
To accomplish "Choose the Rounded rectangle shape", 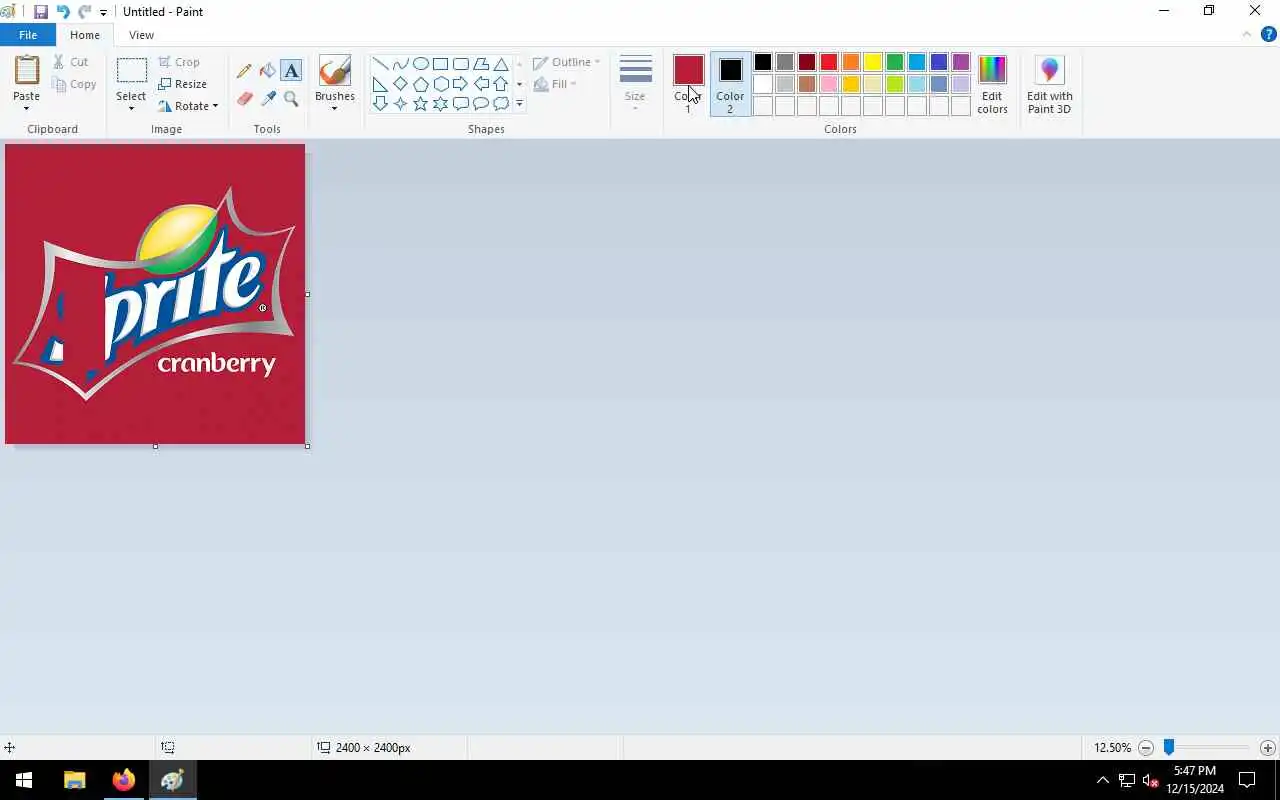I will coord(460,64).
